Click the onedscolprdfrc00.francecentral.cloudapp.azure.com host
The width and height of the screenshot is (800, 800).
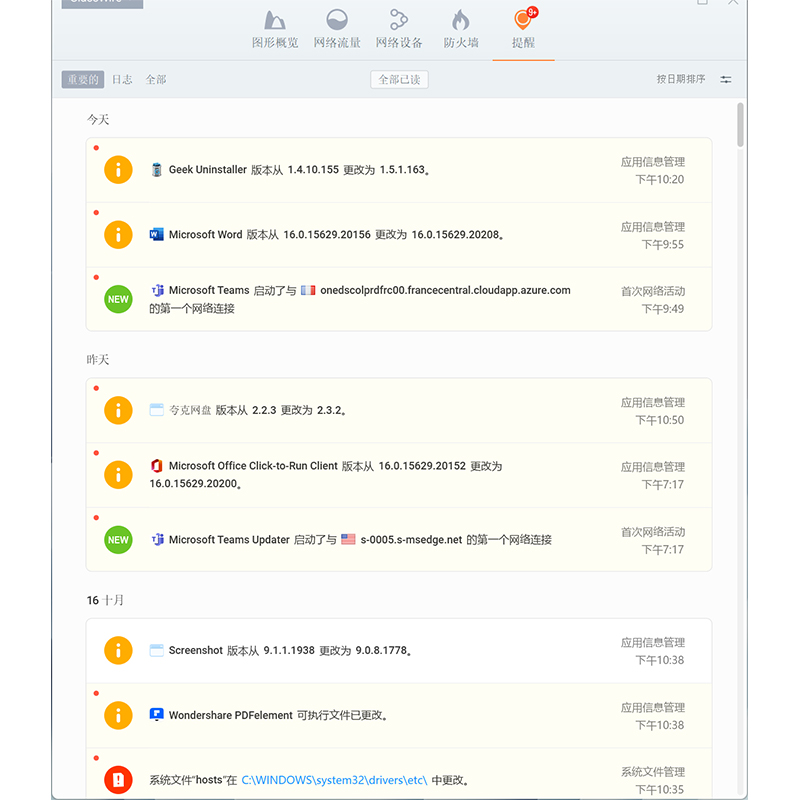445,290
